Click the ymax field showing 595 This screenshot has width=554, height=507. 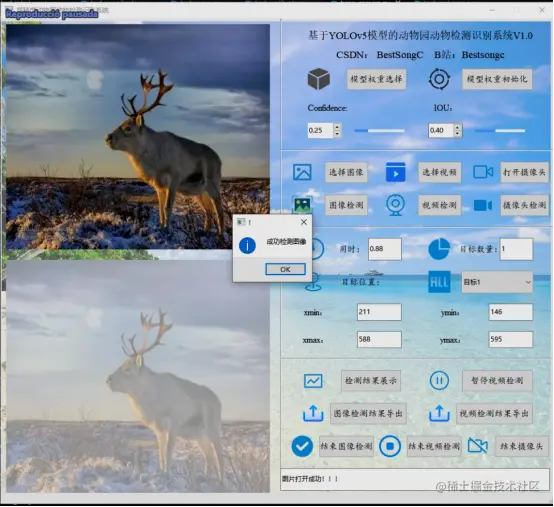click(511, 340)
